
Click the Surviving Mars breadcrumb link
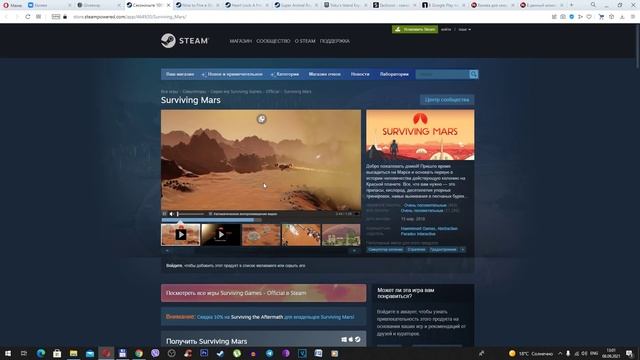[x=298, y=92]
